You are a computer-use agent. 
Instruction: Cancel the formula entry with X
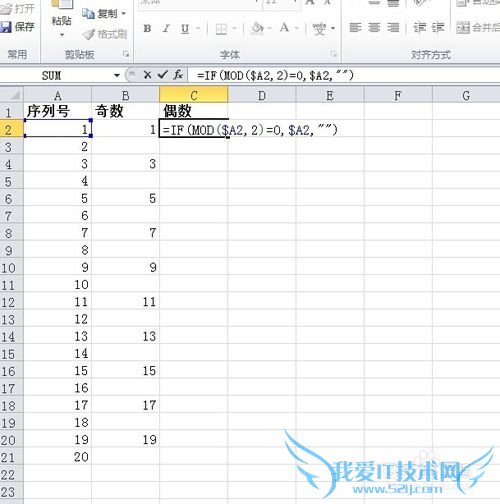pos(147,75)
